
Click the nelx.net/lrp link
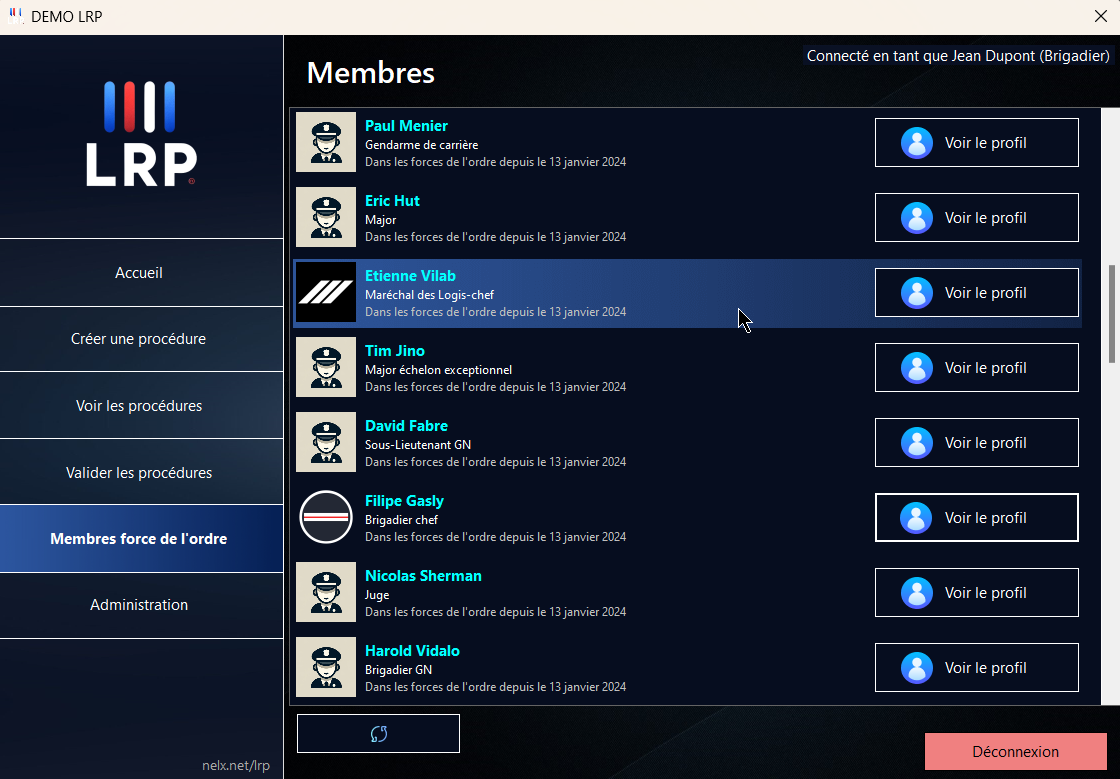point(234,766)
